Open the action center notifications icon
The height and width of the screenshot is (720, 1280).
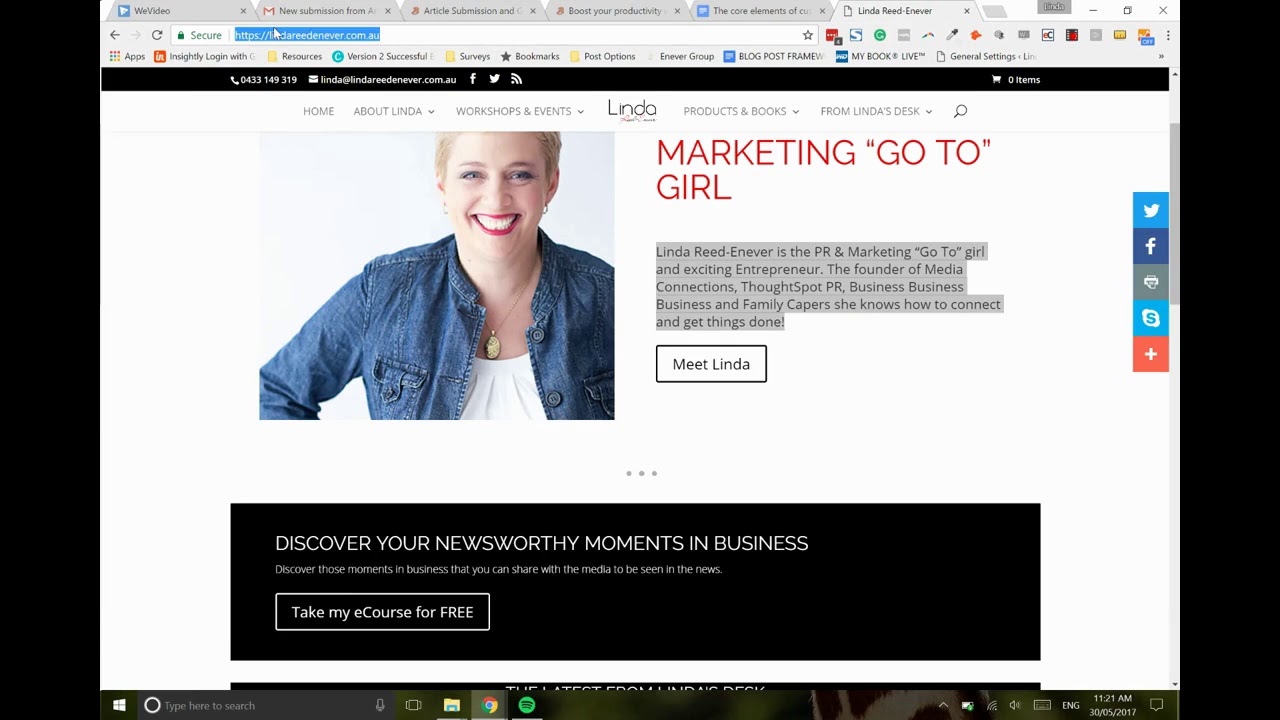point(1157,705)
